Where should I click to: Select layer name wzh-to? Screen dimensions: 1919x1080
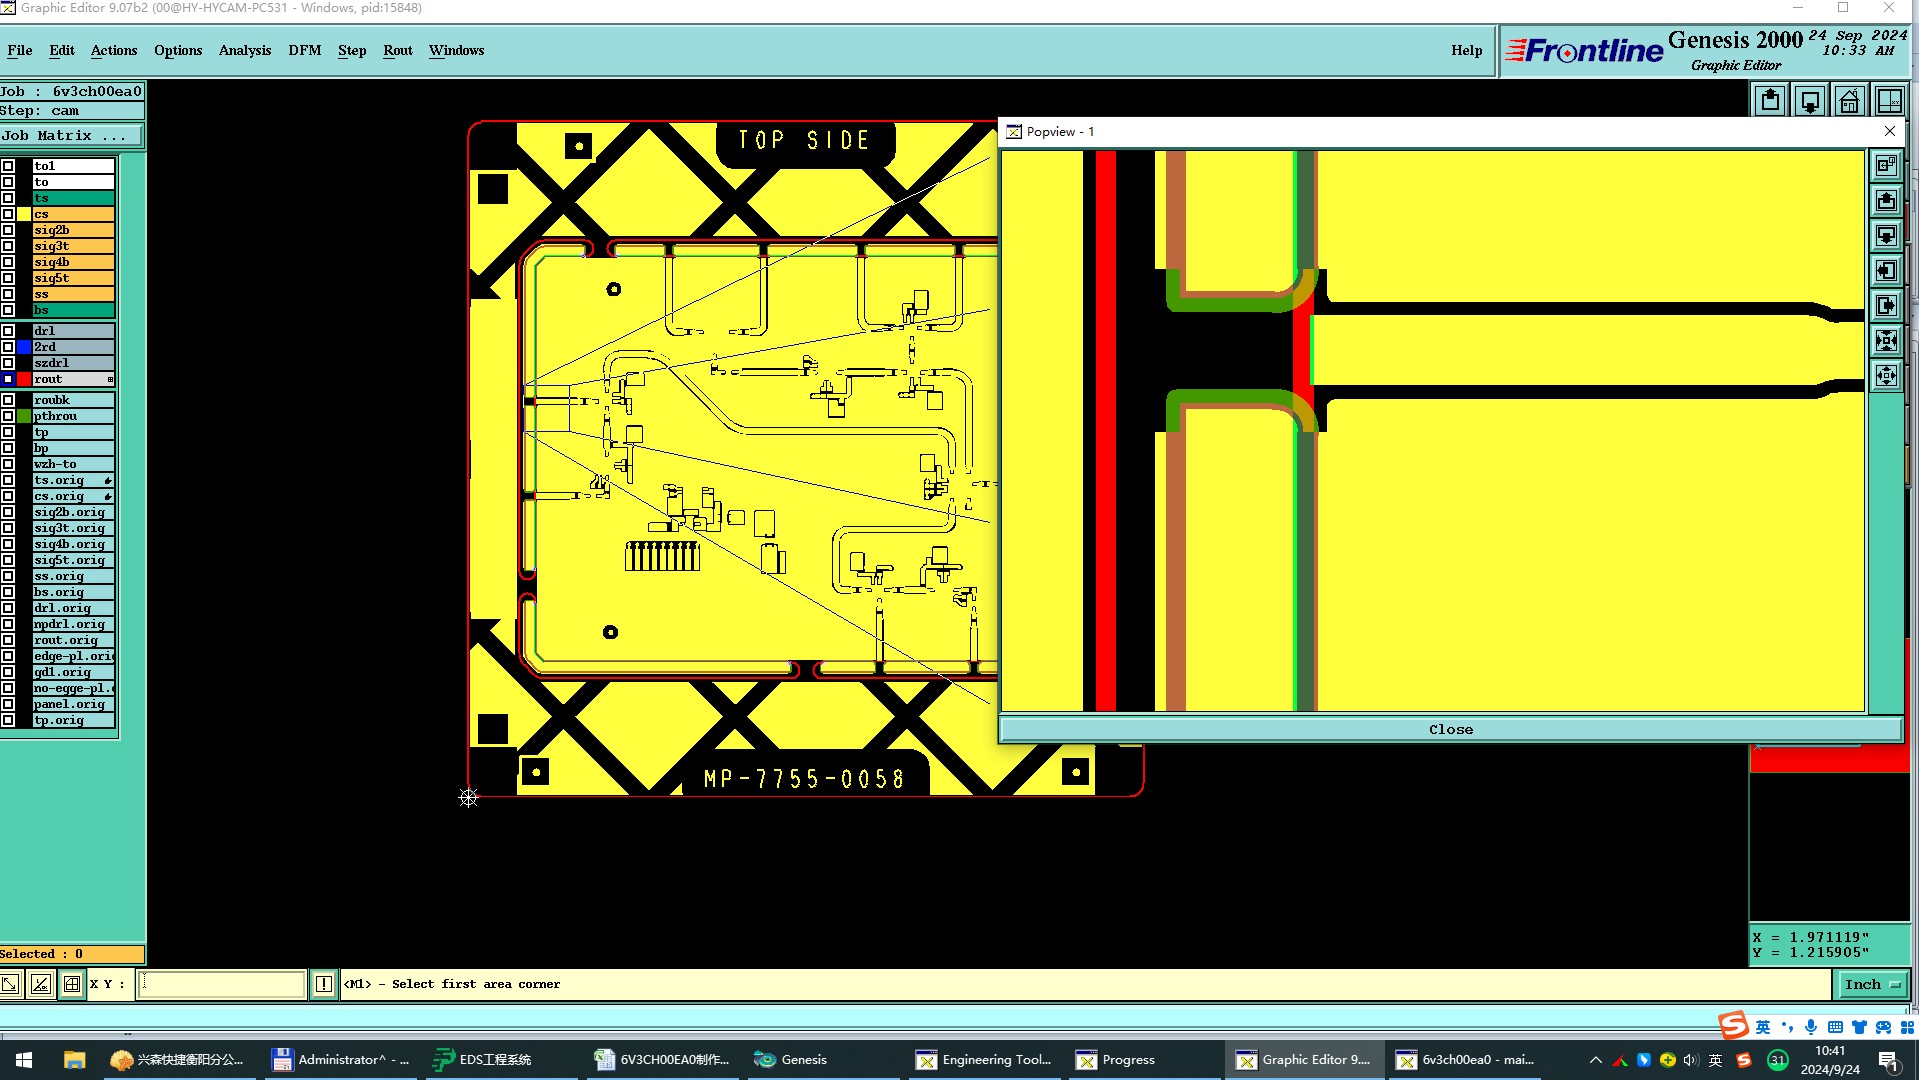(x=74, y=464)
